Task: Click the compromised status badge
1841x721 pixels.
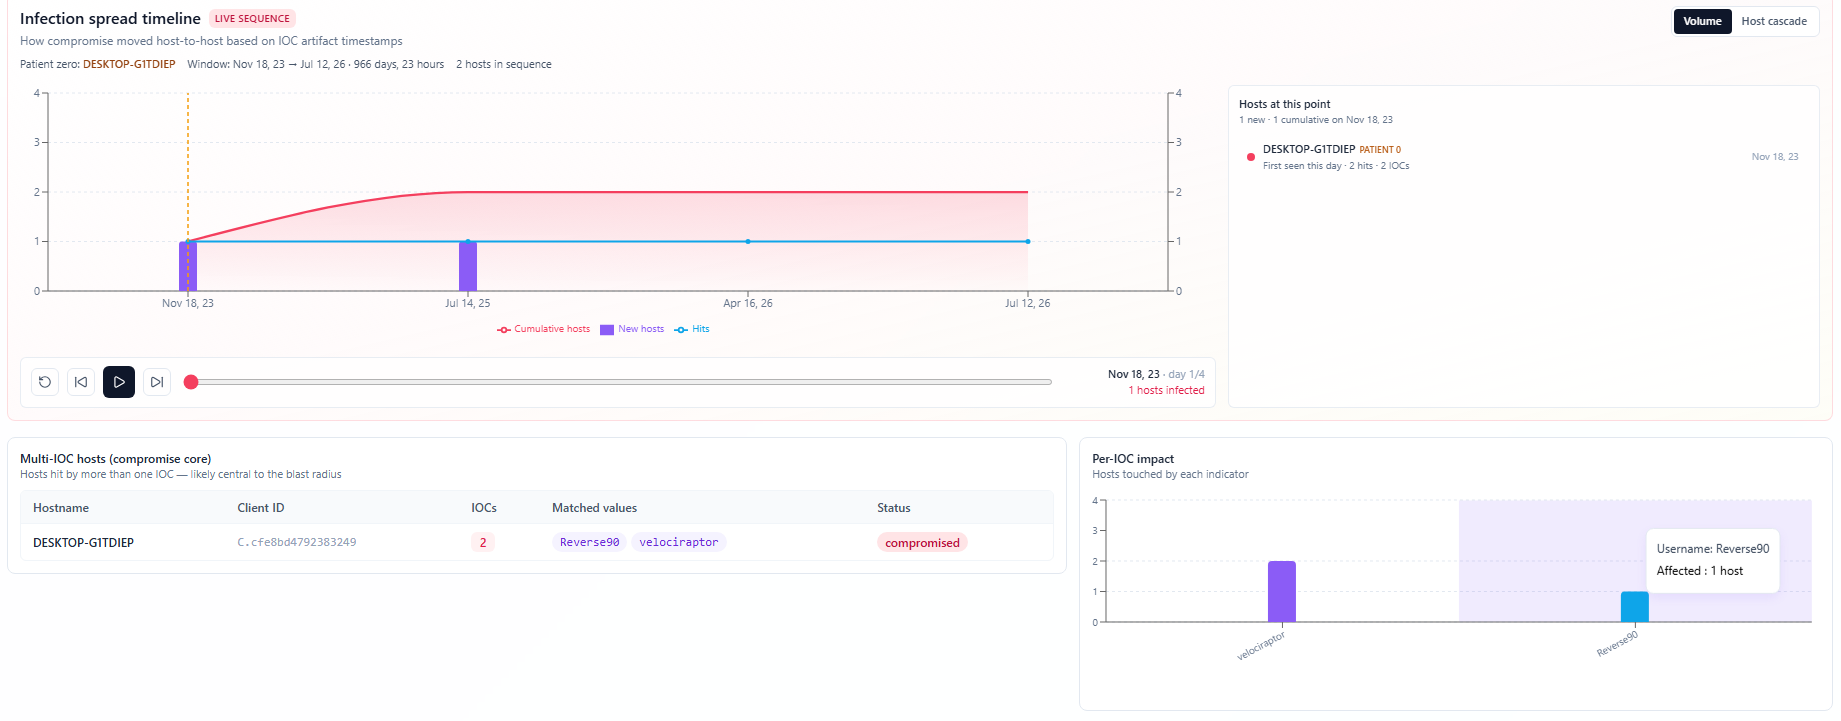Action: [x=922, y=543]
